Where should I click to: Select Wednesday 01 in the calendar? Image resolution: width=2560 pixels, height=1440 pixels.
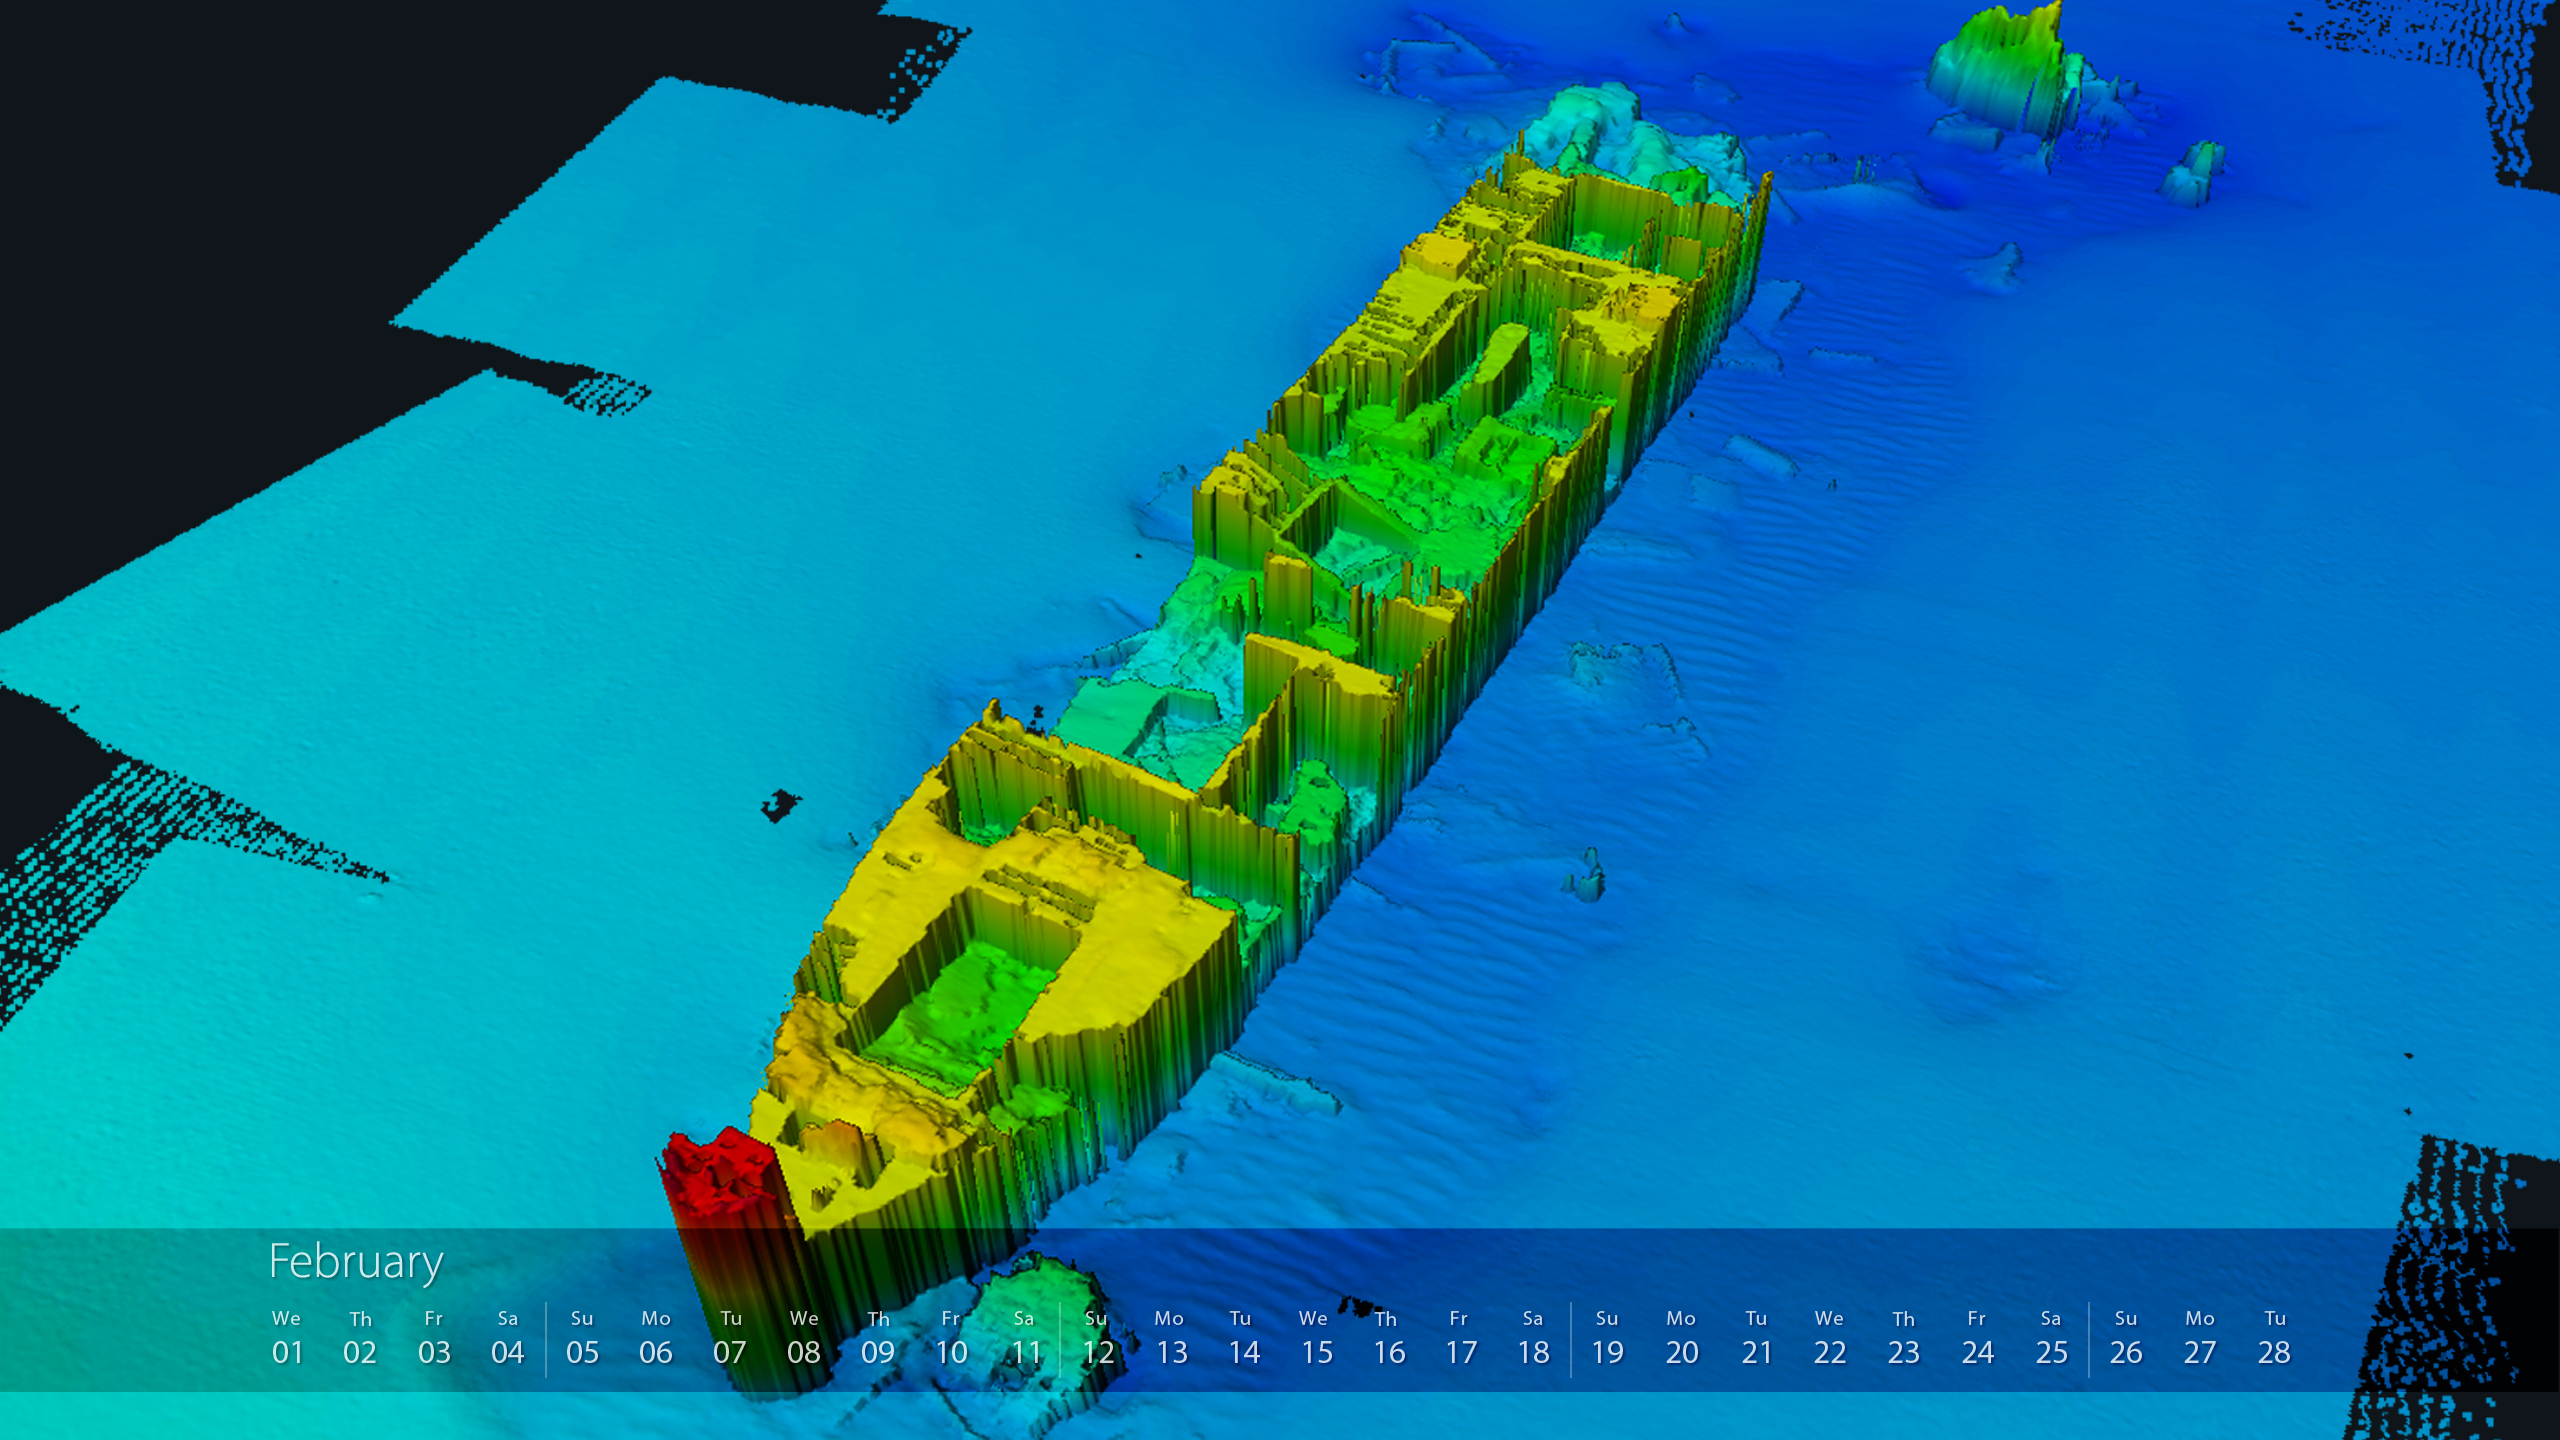[287, 1338]
